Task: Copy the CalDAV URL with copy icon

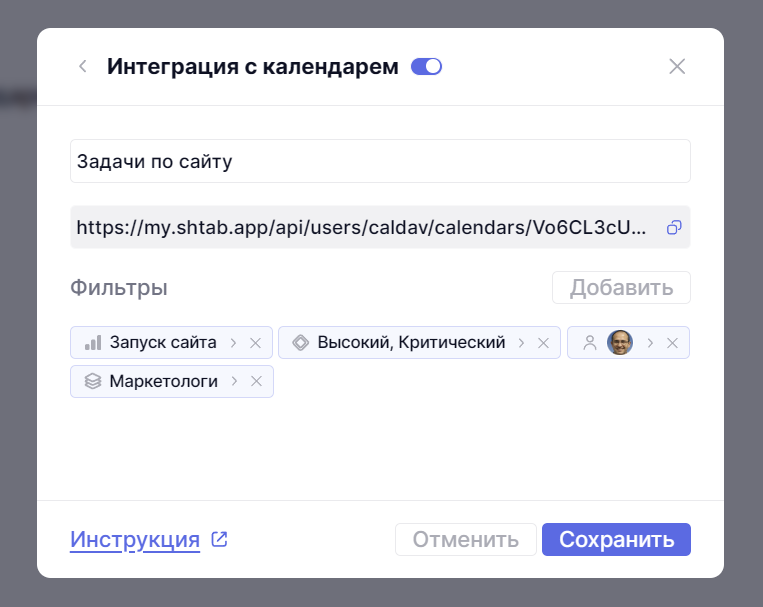Action: tap(674, 227)
